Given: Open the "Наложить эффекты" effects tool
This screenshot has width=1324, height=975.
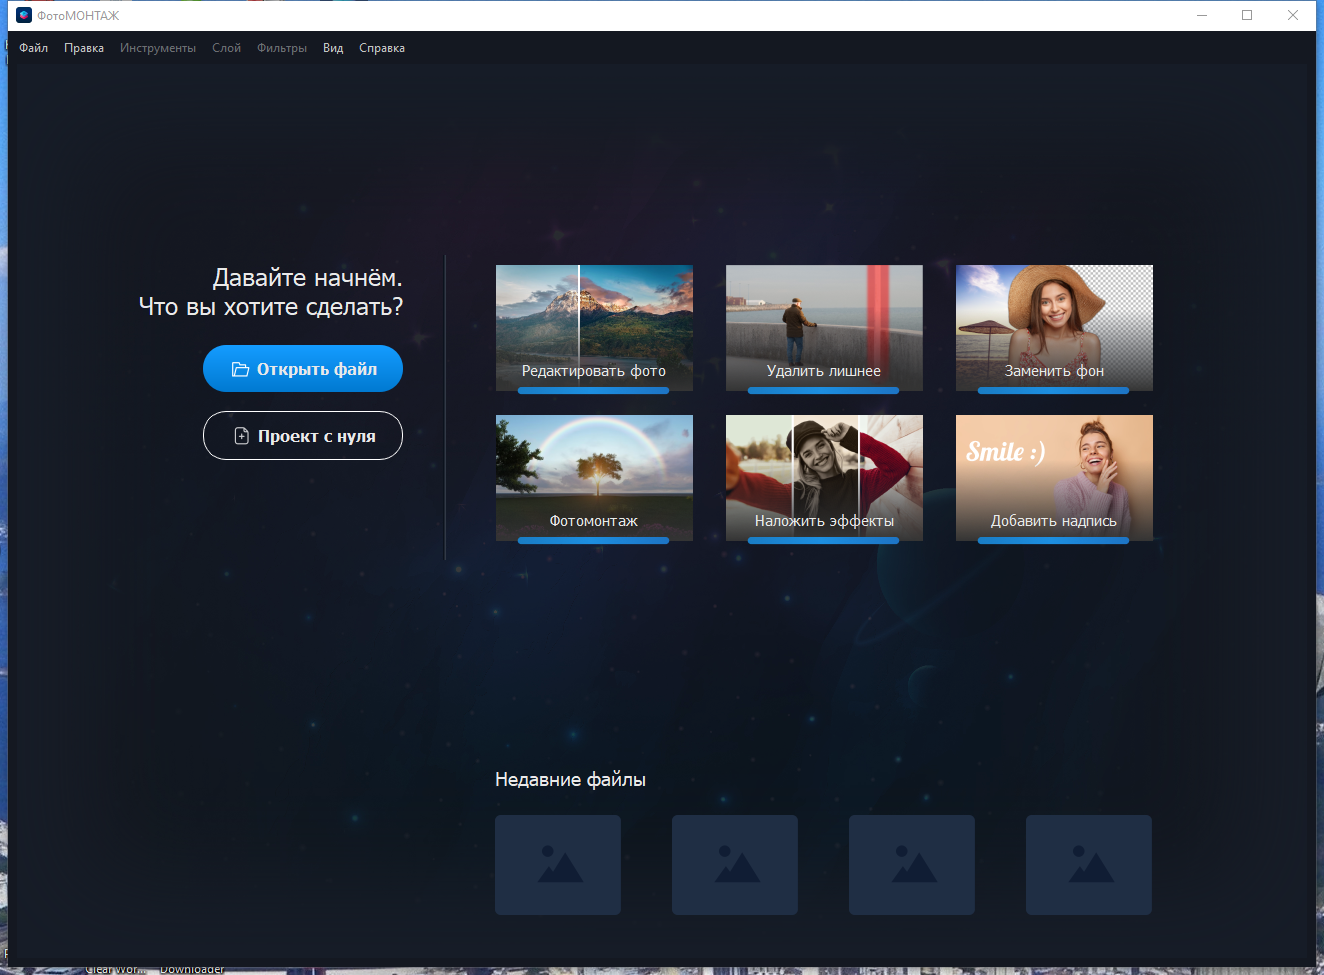Looking at the screenshot, I should pyautogui.click(x=824, y=478).
